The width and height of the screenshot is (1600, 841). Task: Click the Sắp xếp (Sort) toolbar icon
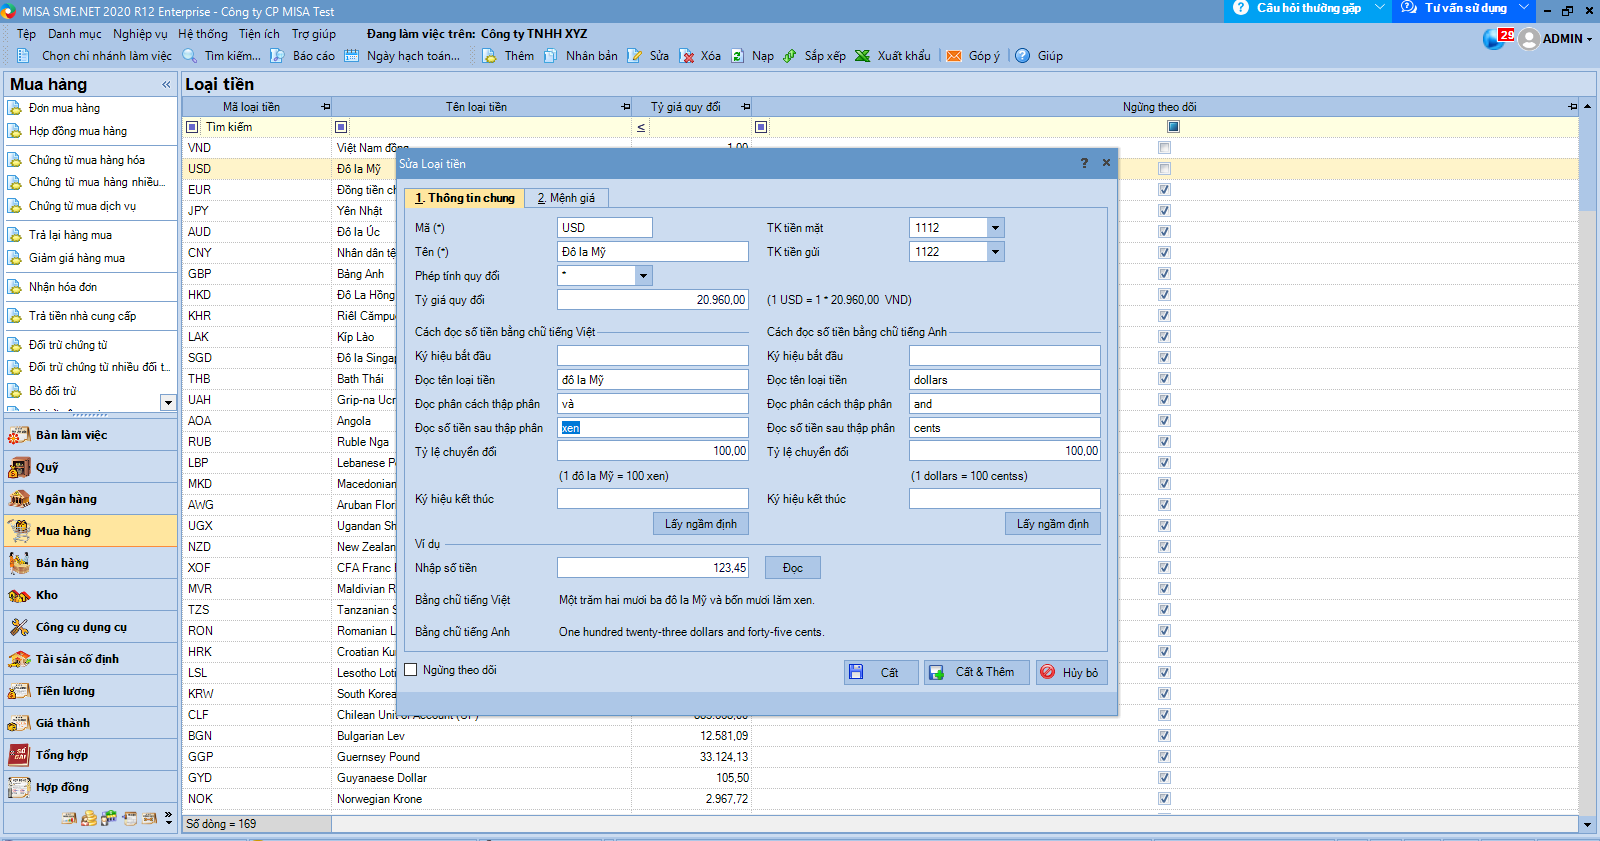pos(790,56)
